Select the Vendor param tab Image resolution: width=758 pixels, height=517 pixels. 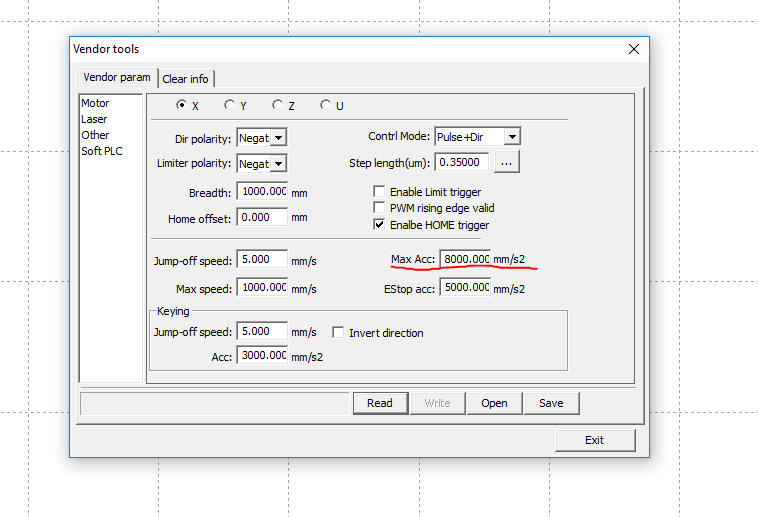click(117, 78)
